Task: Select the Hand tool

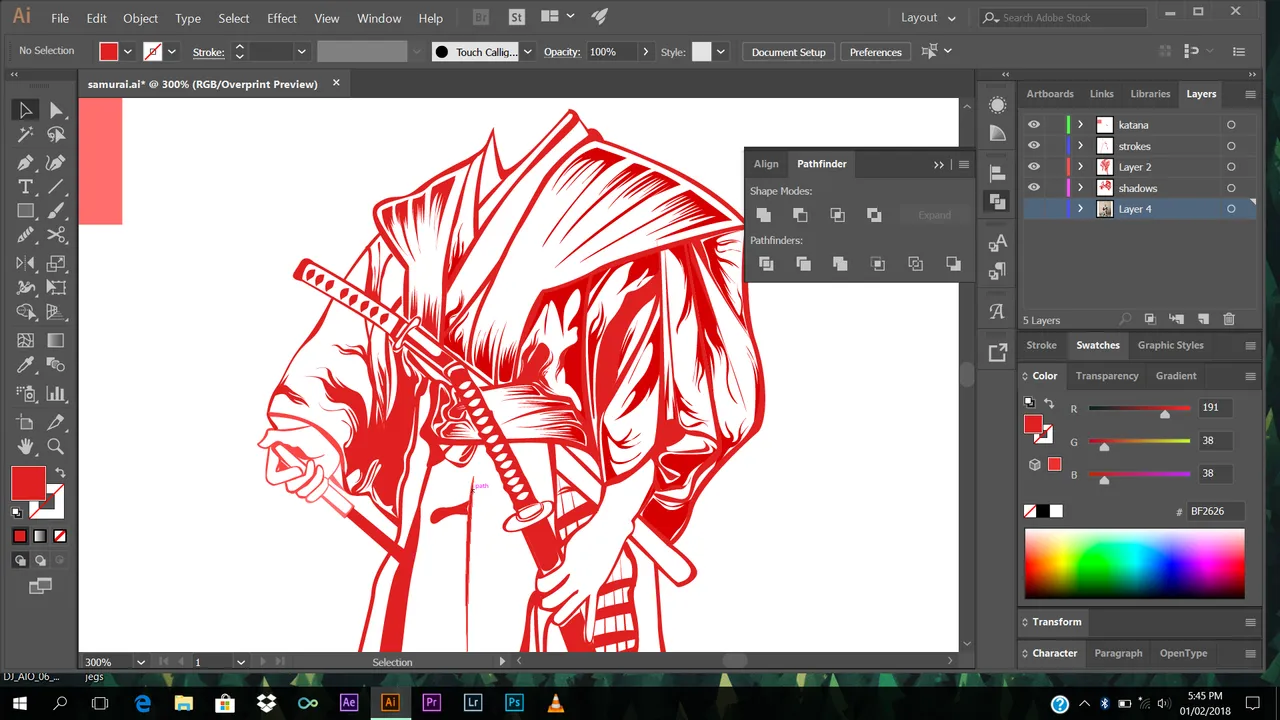Action: tap(25, 447)
